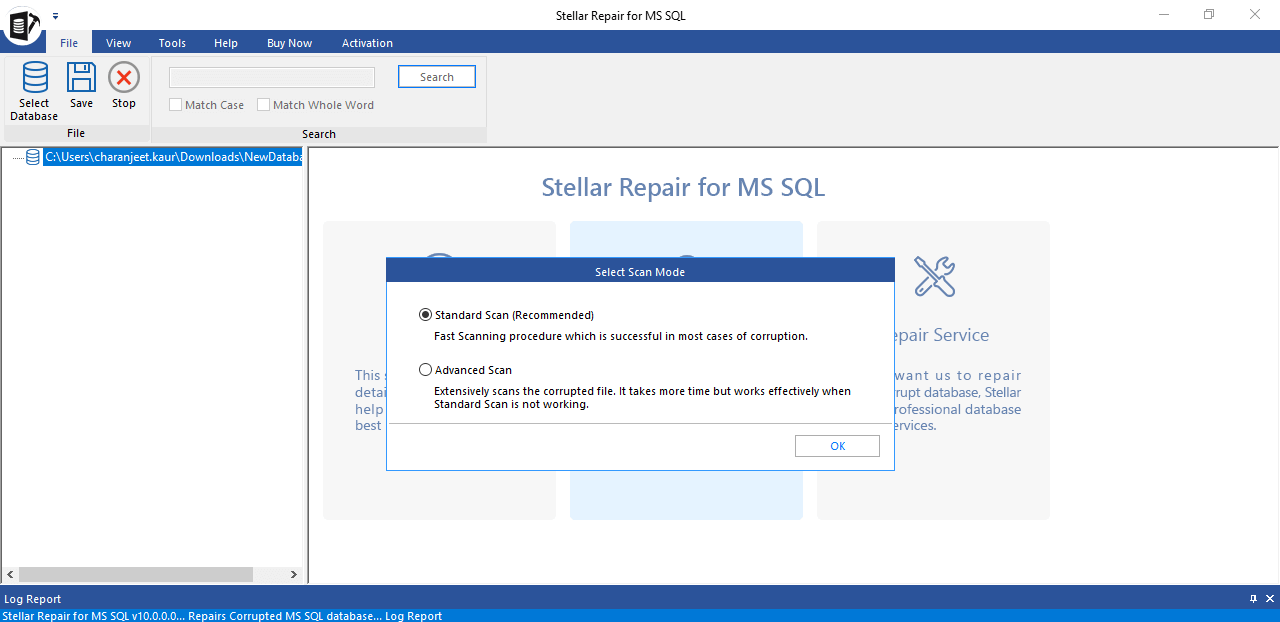1280x622 pixels.
Task: Open quick access toolbar dropdown arrow
Action: click(x=56, y=15)
